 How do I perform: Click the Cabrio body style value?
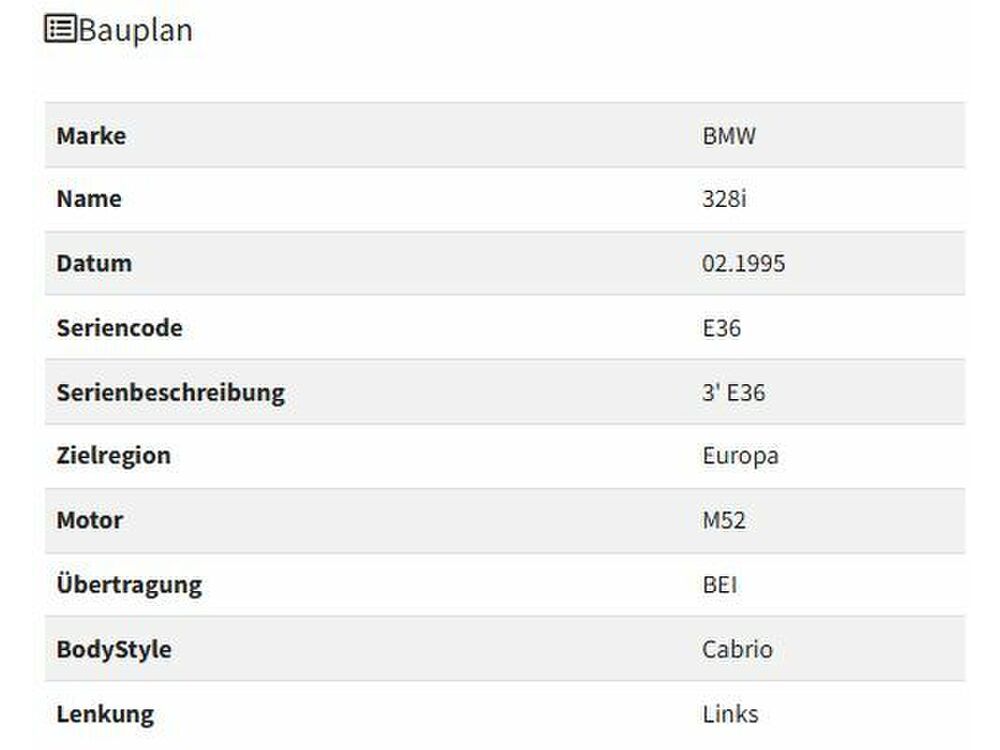(x=737, y=649)
